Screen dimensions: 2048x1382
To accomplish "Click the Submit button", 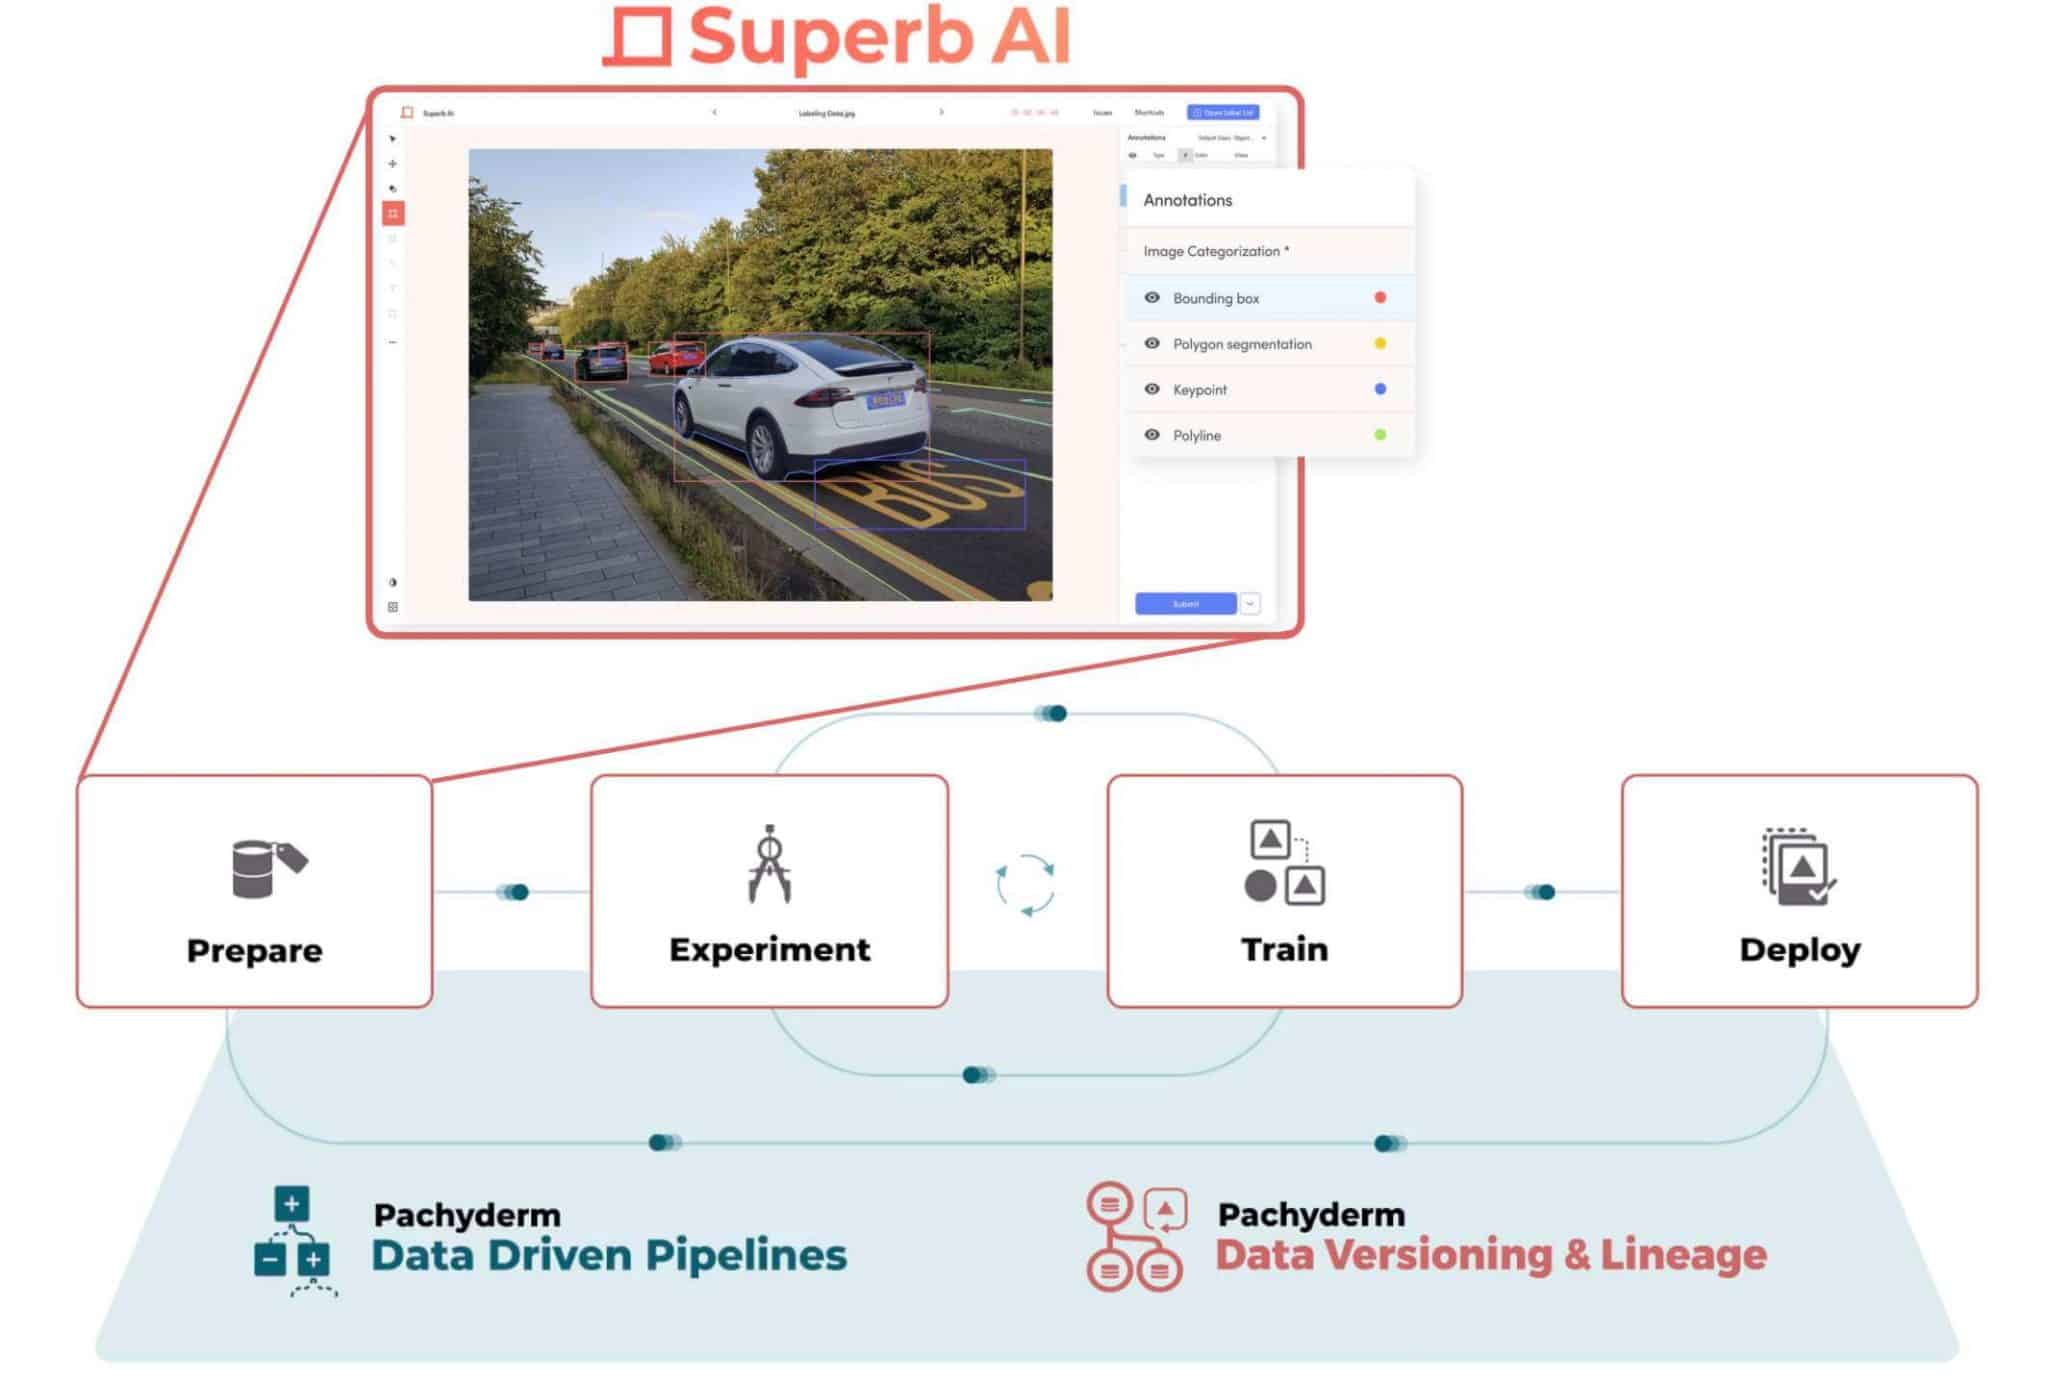I will pos(1187,603).
